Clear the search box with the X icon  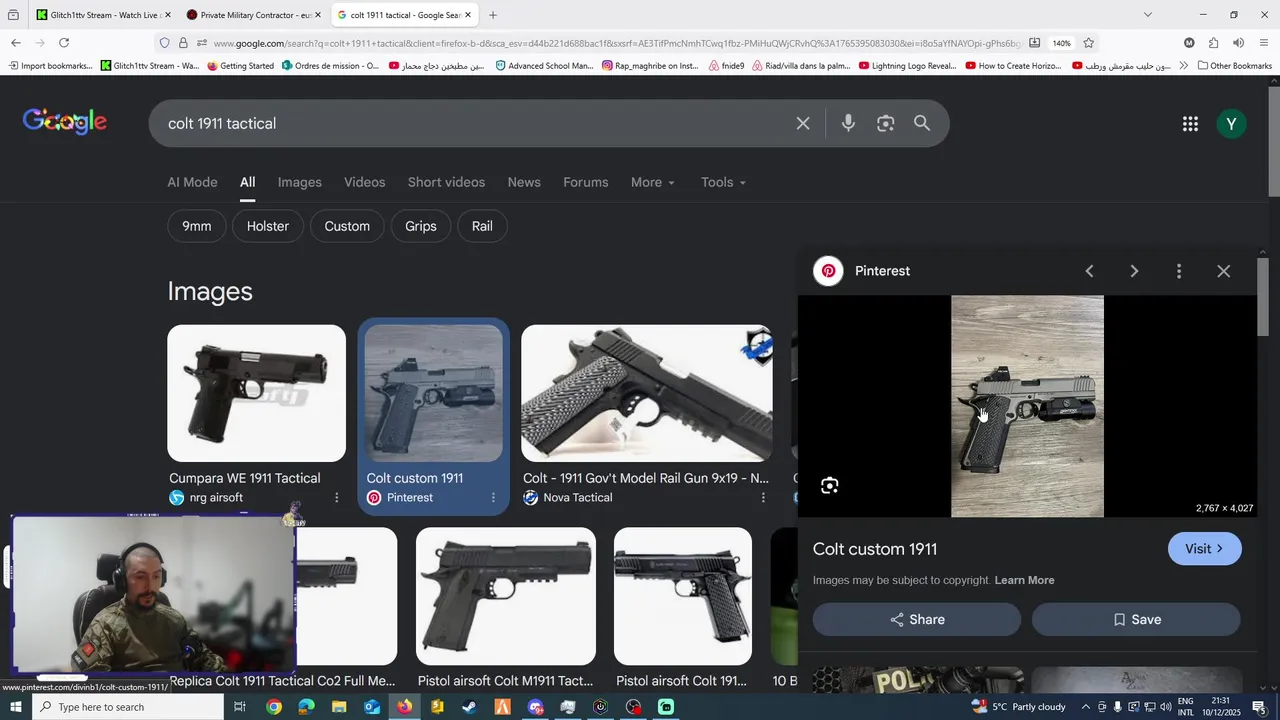tap(803, 124)
